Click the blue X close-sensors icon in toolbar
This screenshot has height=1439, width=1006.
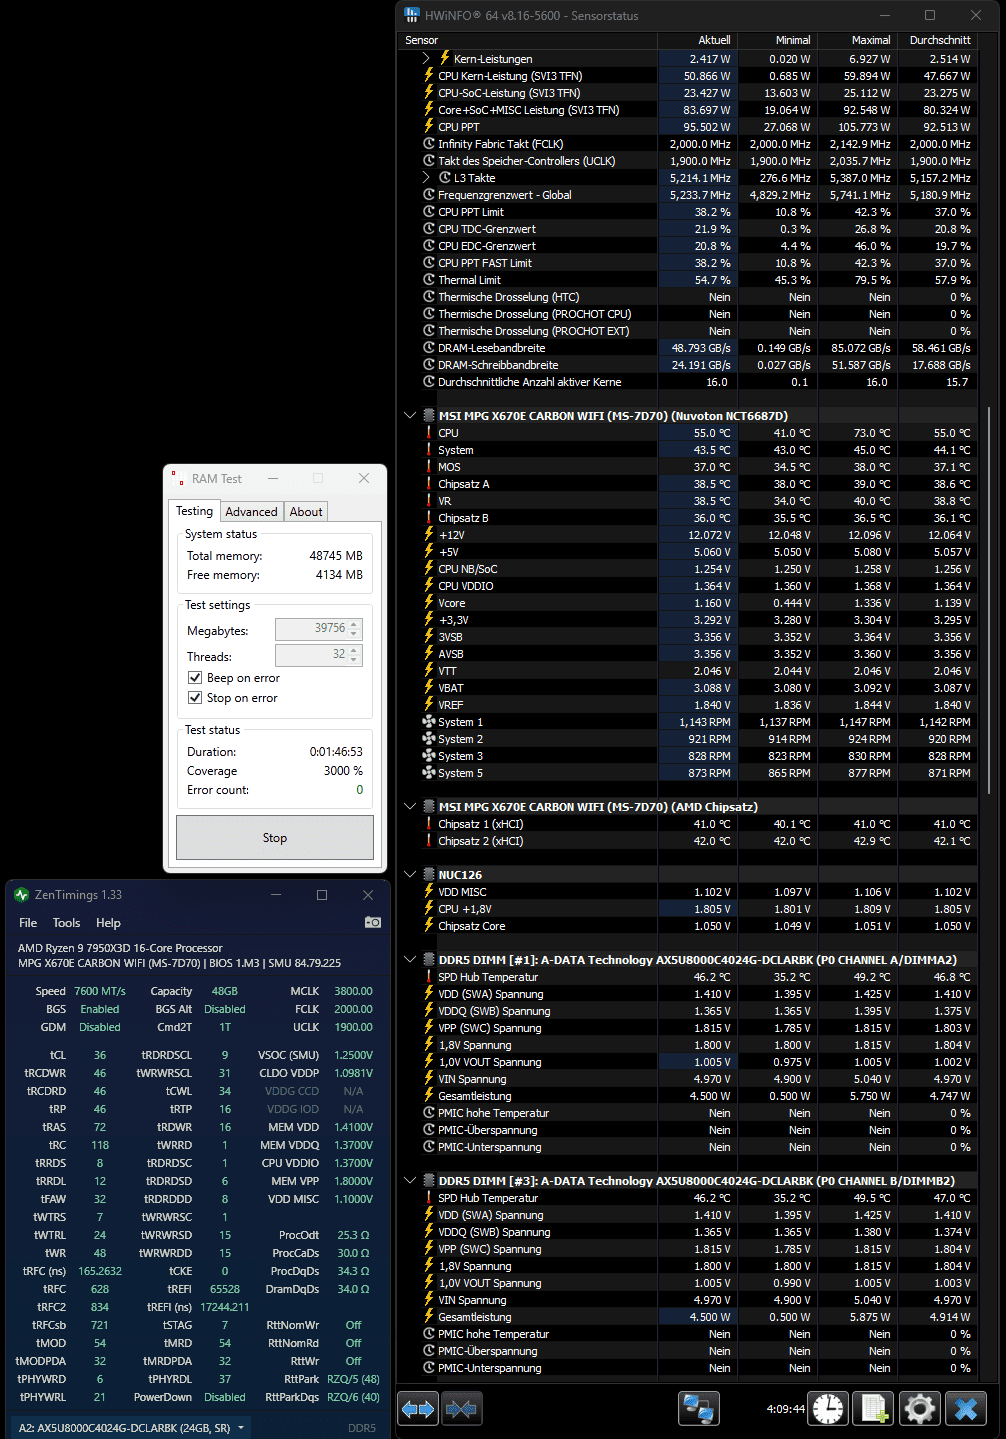coord(966,1409)
